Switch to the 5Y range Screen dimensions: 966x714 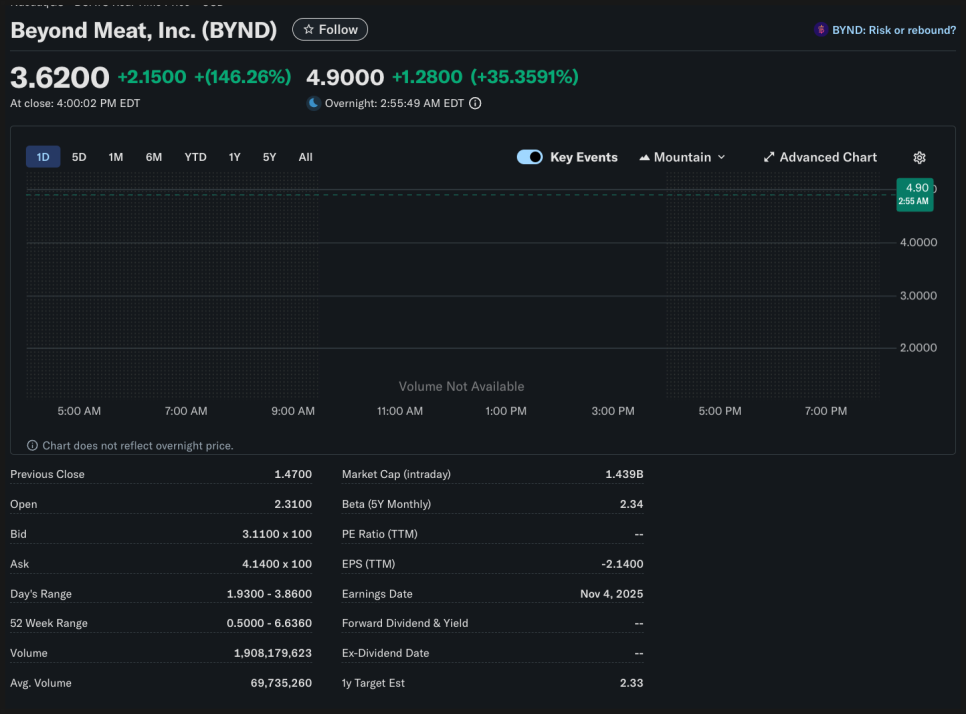(269, 157)
